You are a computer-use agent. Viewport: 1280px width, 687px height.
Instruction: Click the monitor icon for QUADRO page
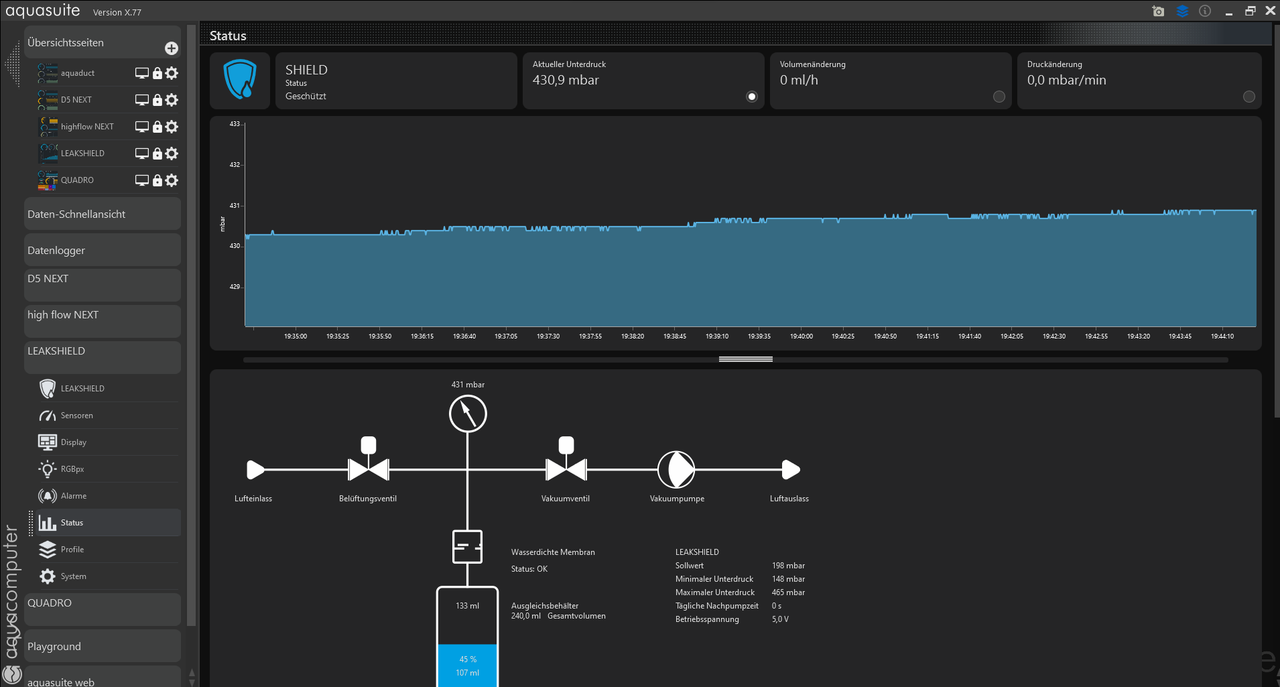(x=142, y=181)
